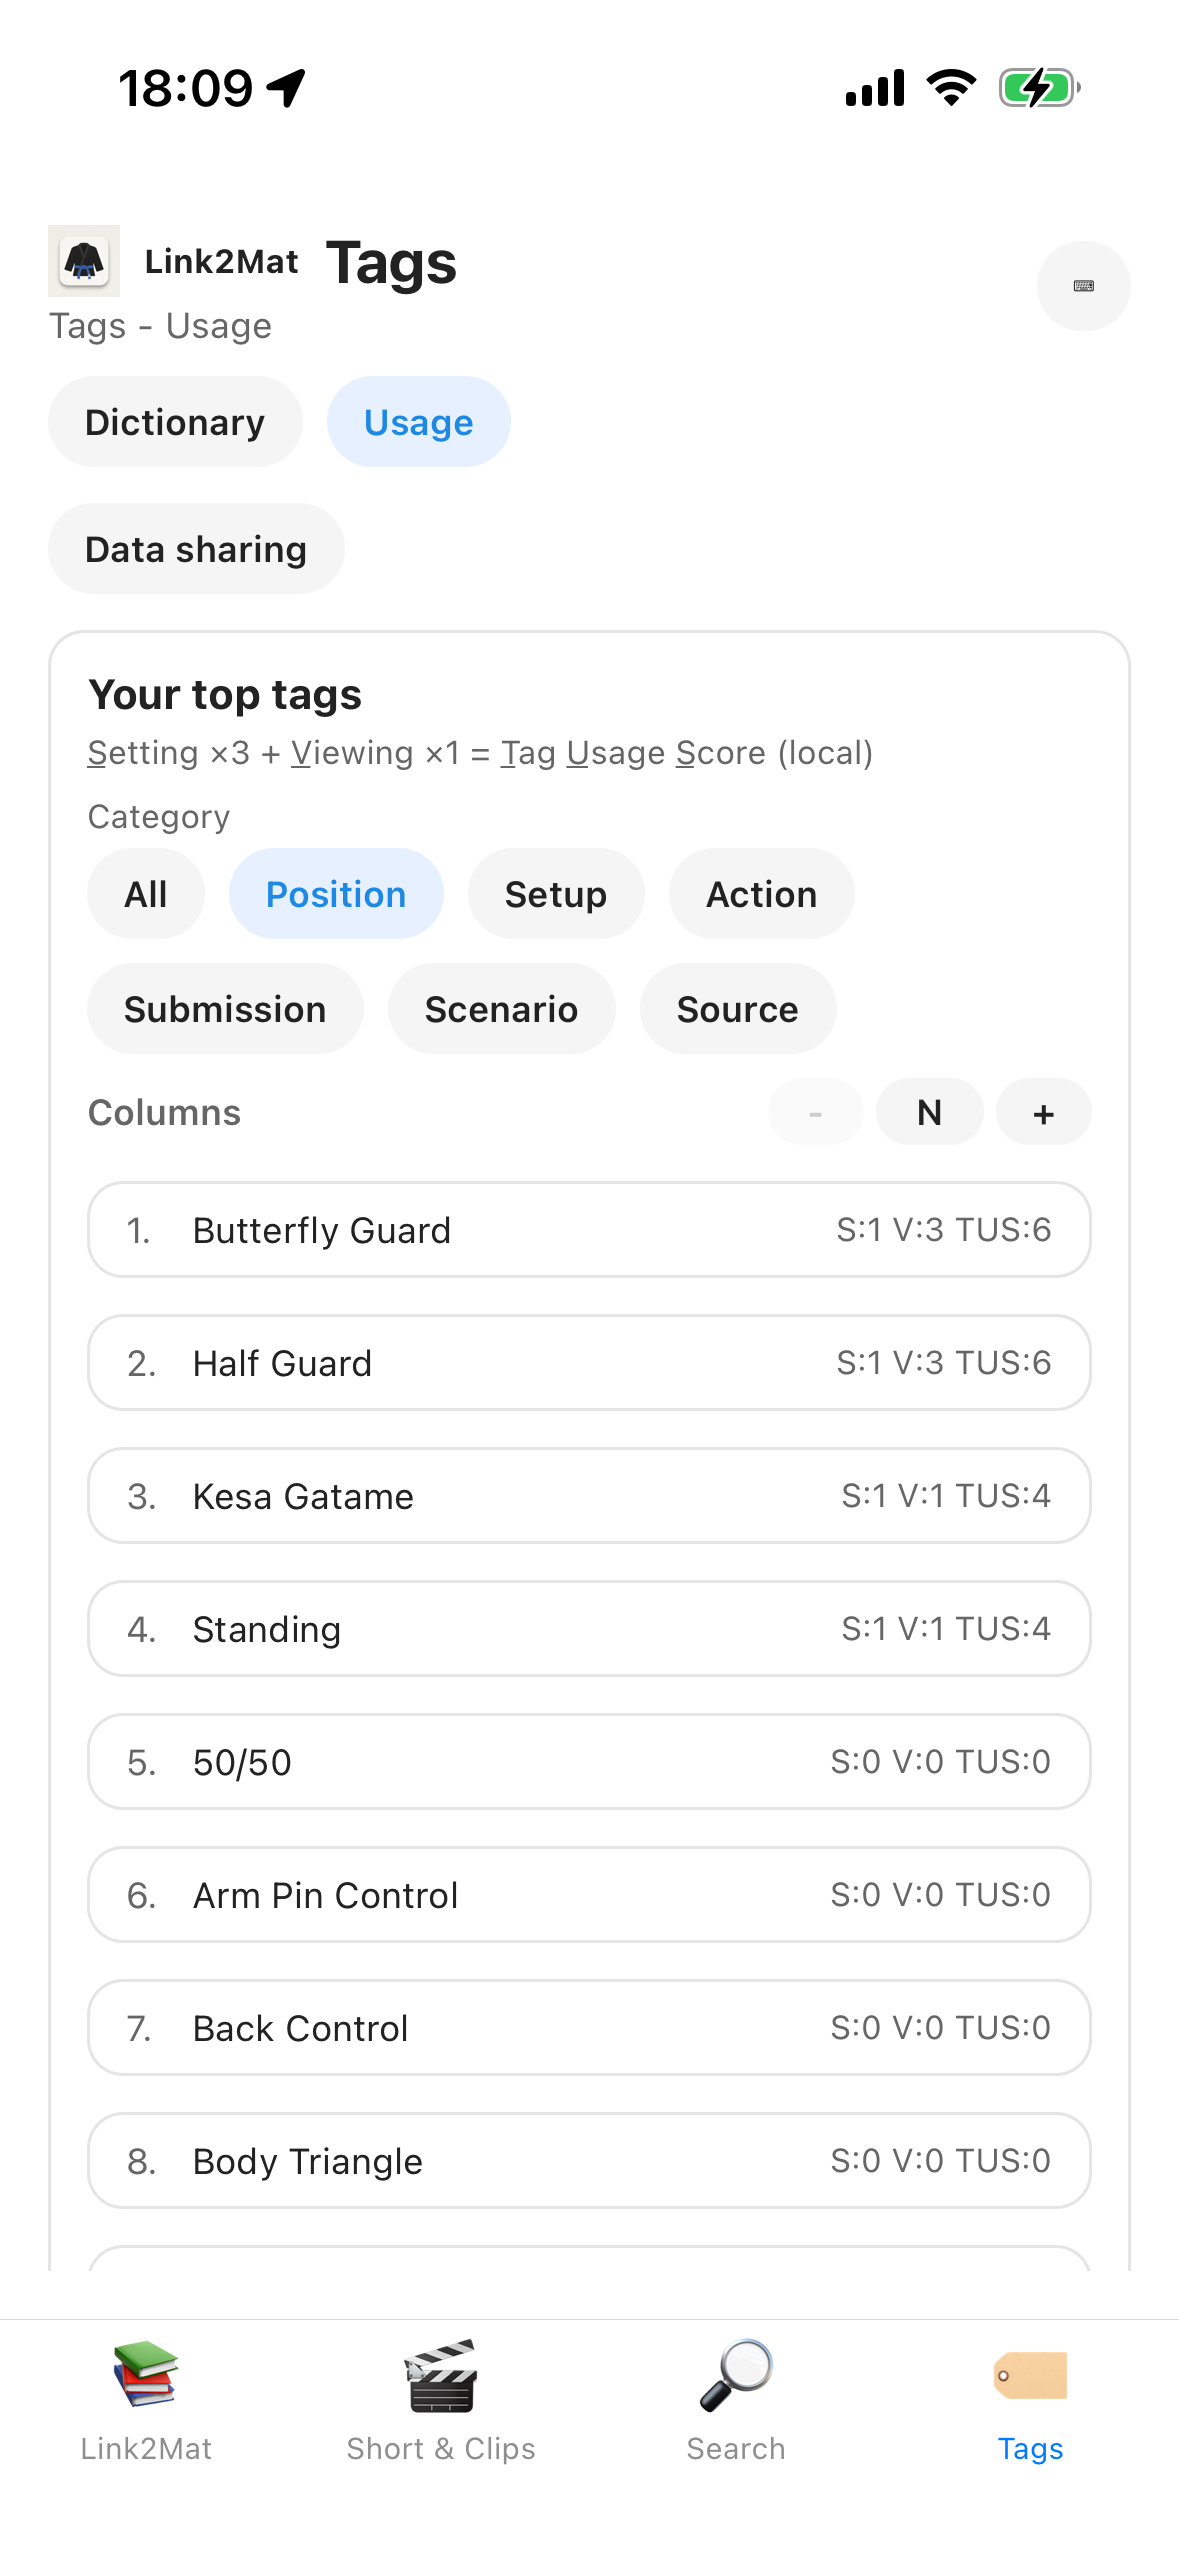
Task: Open the keyboard icon at top right
Action: (x=1083, y=286)
